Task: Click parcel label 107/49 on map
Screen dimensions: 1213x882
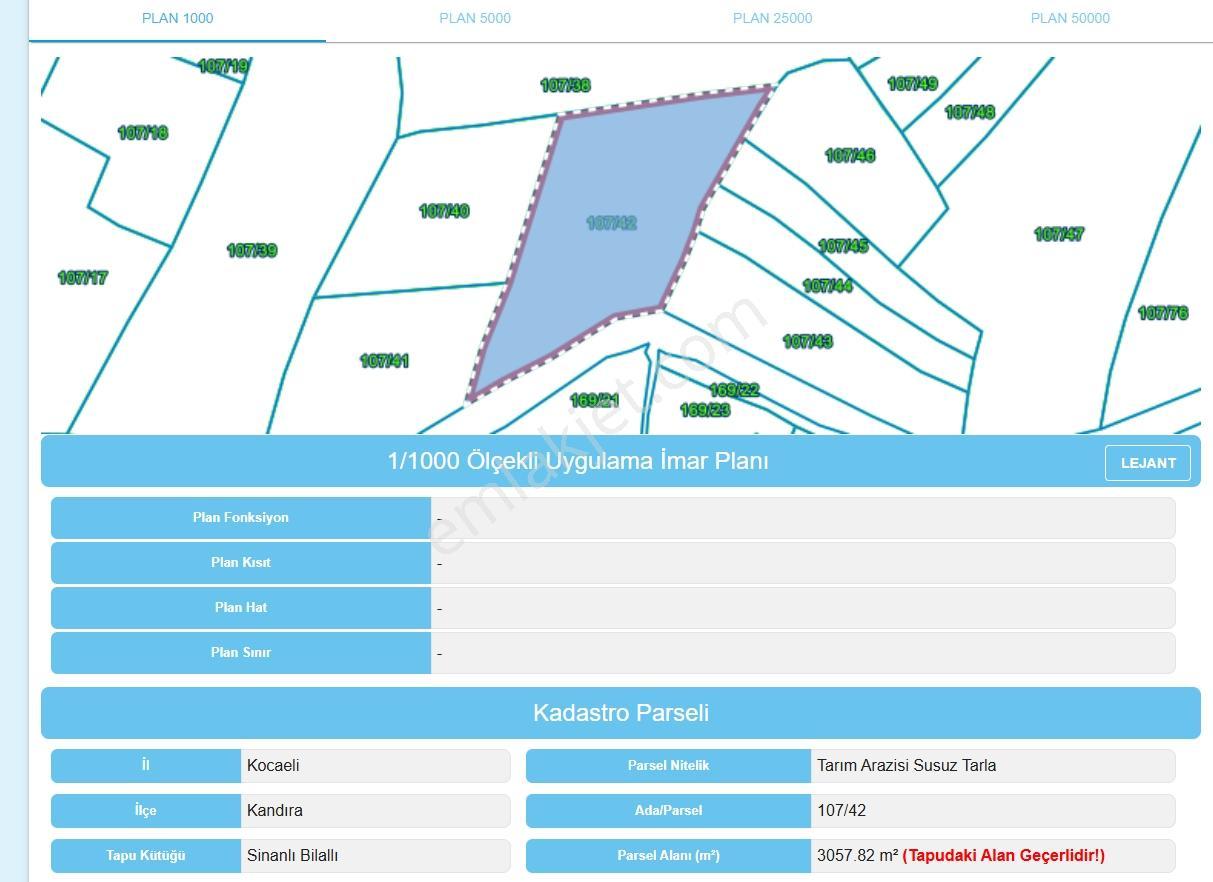Action: coord(913,84)
